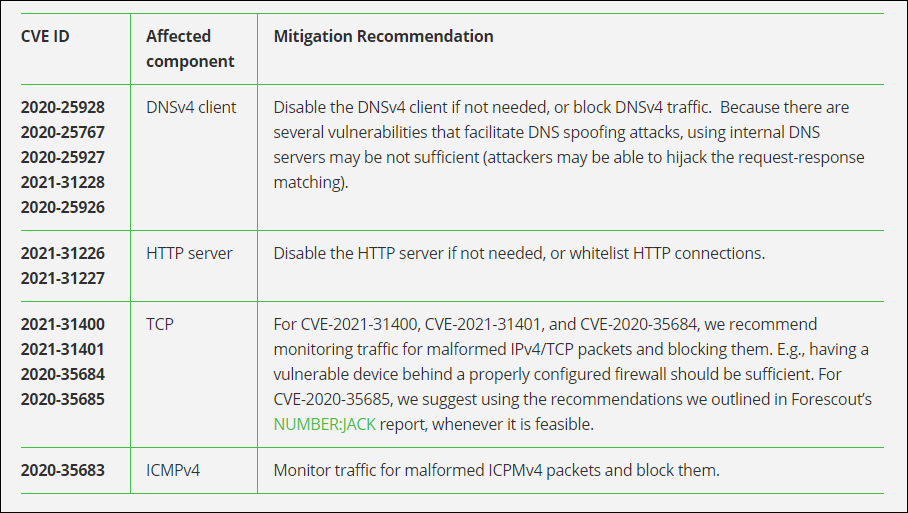908x513 pixels.
Task: Click the CVE ID column header
Action: pyautogui.click(x=45, y=36)
